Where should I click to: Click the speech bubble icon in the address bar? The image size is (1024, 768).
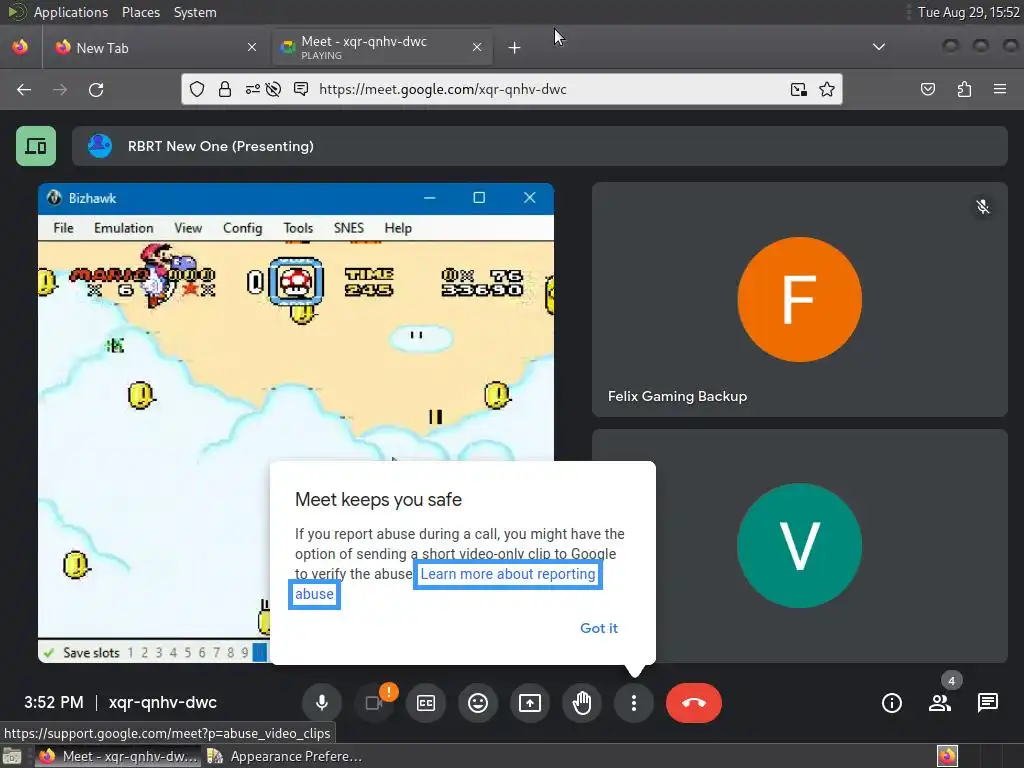click(x=301, y=89)
